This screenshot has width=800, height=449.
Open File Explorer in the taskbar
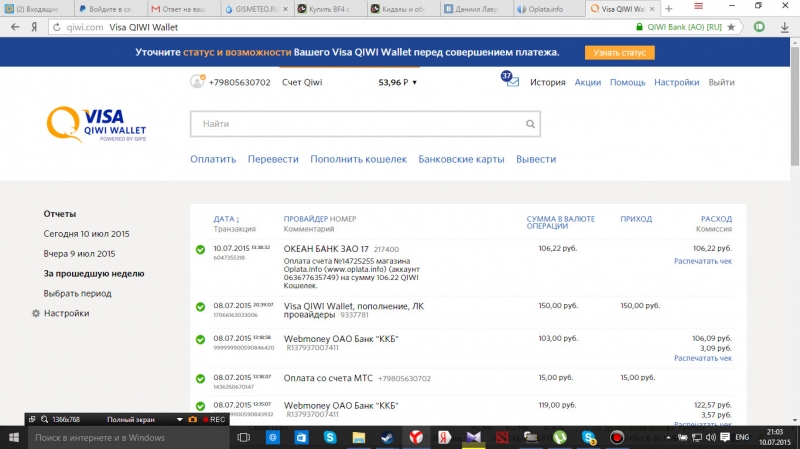[359, 438]
